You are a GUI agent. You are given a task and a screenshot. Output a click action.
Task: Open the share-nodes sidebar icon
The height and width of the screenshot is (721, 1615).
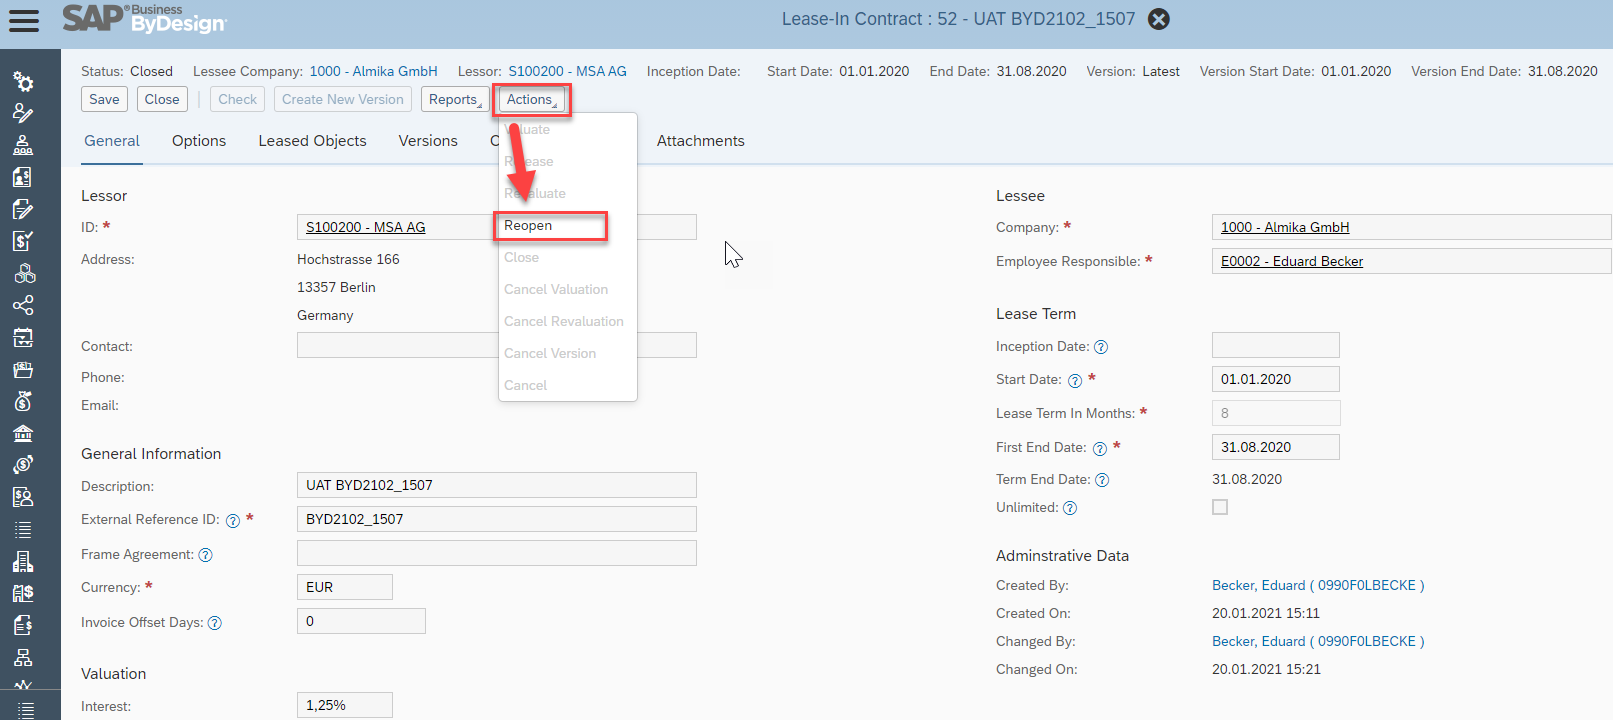(23, 305)
